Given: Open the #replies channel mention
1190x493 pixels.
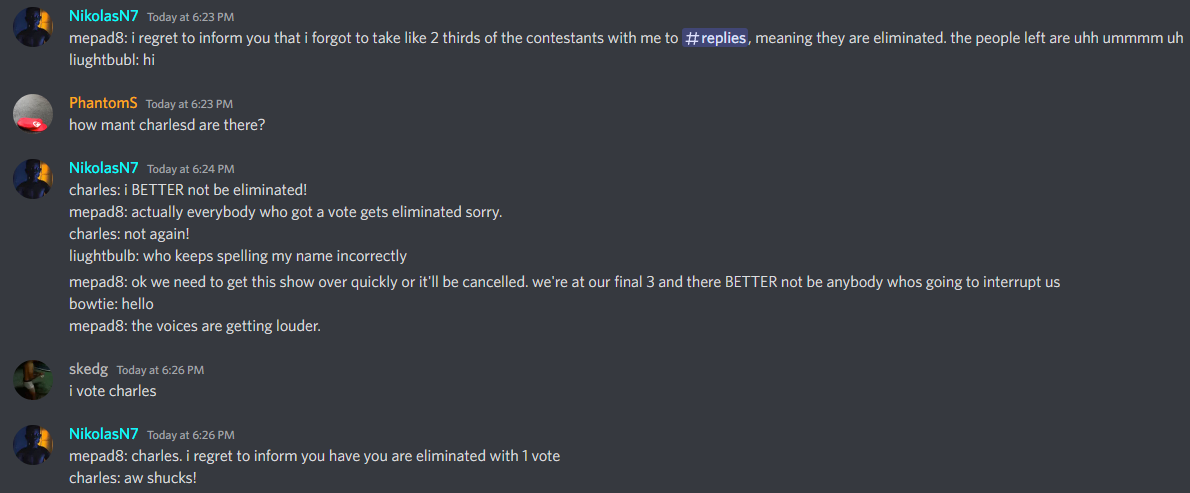Looking at the screenshot, I should tap(715, 39).
